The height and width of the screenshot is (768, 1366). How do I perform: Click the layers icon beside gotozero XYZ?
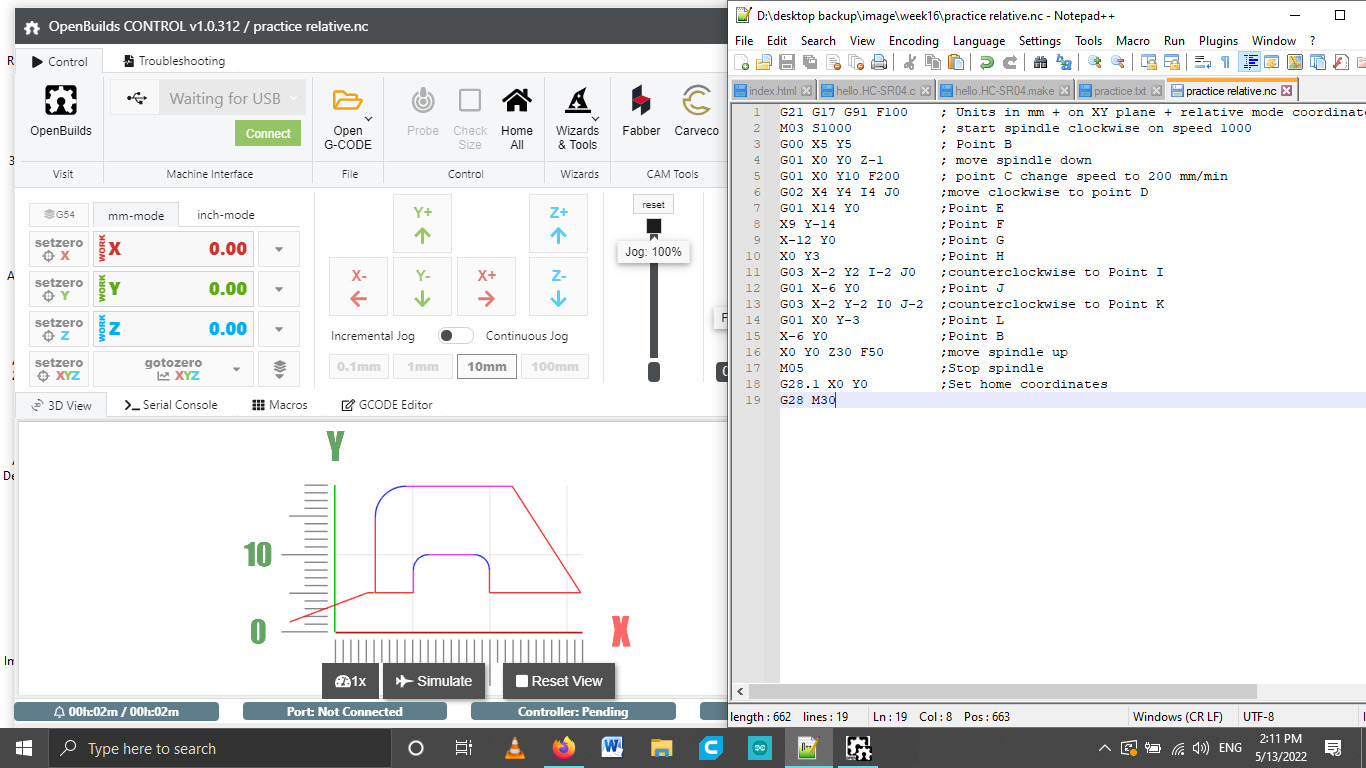[x=279, y=369]
